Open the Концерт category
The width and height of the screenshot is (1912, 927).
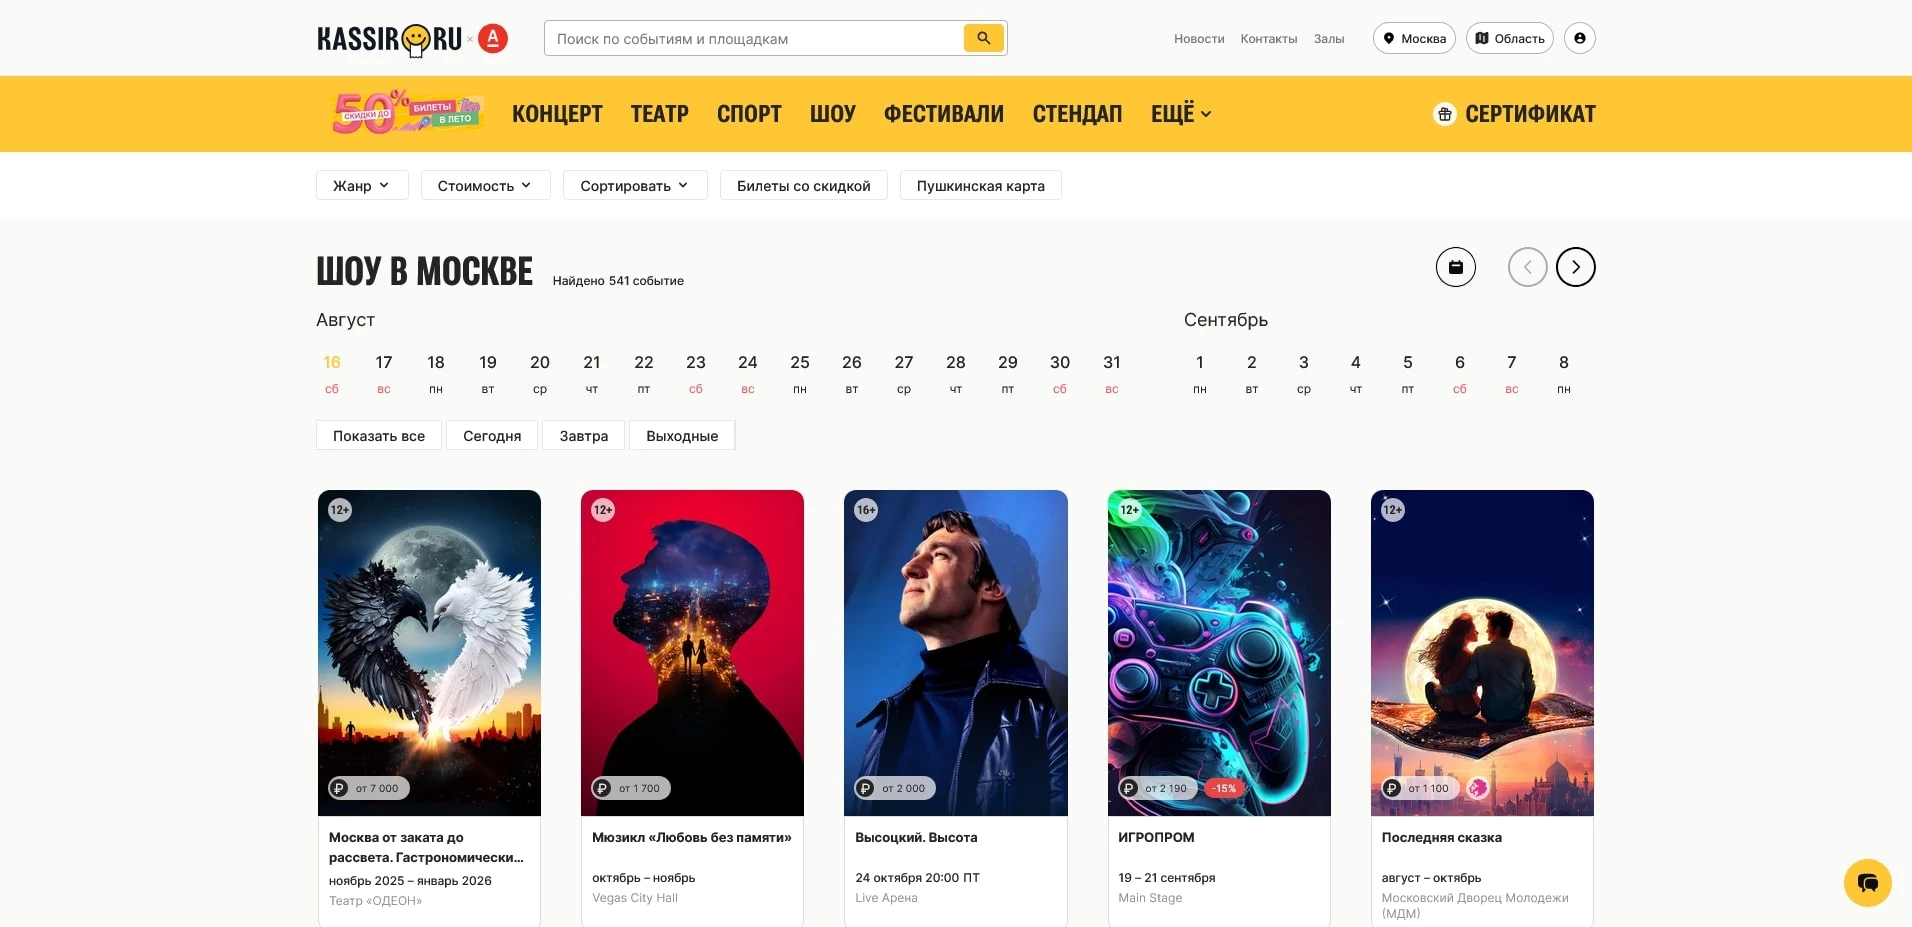point(557,114)
